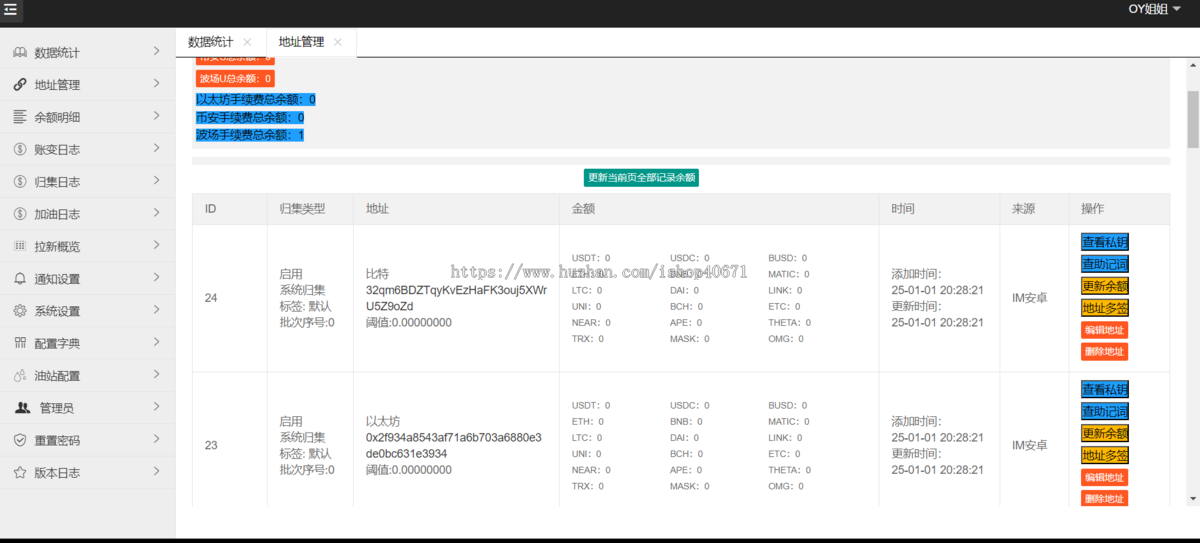This screenshot has height=543, width=1200.
Task: Click the shield icon beside 重置密码
Action: (x=20, y=440)
